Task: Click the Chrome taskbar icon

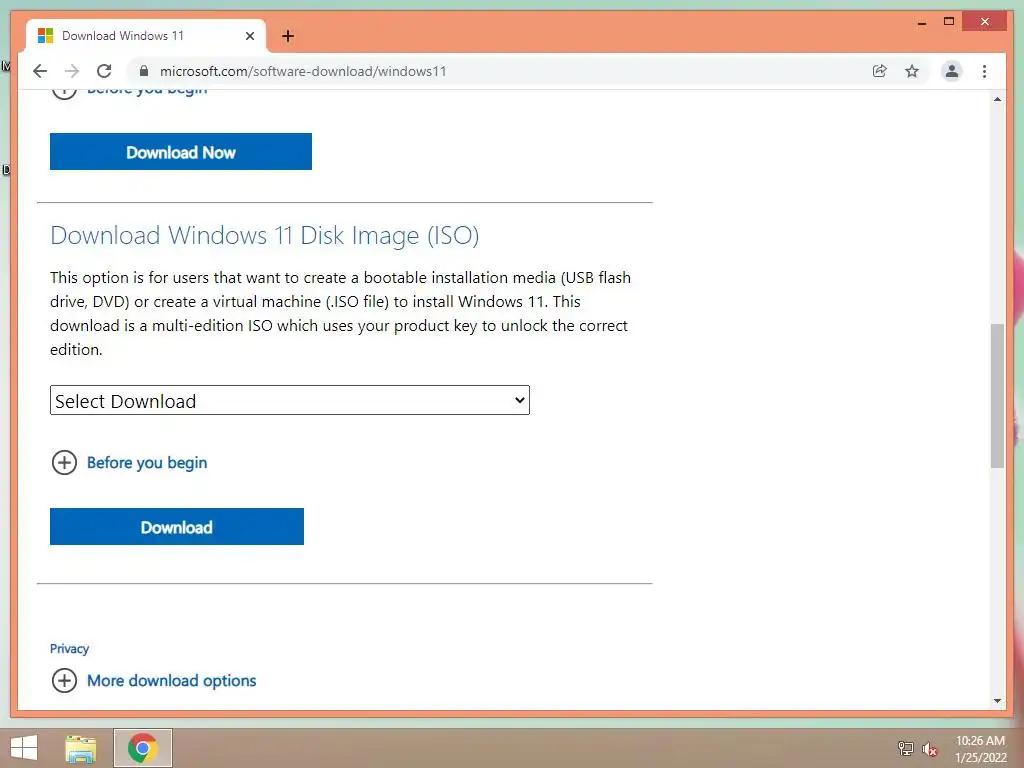Action: point(143,748)
